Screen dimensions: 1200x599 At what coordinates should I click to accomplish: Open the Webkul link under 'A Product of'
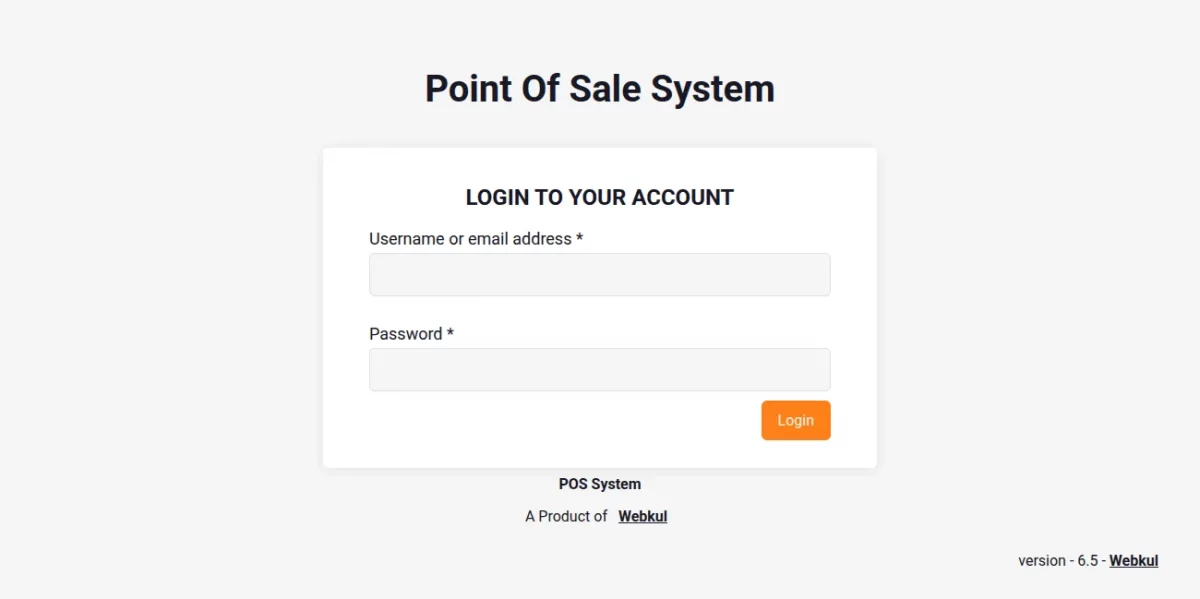(x=642, y=516)
